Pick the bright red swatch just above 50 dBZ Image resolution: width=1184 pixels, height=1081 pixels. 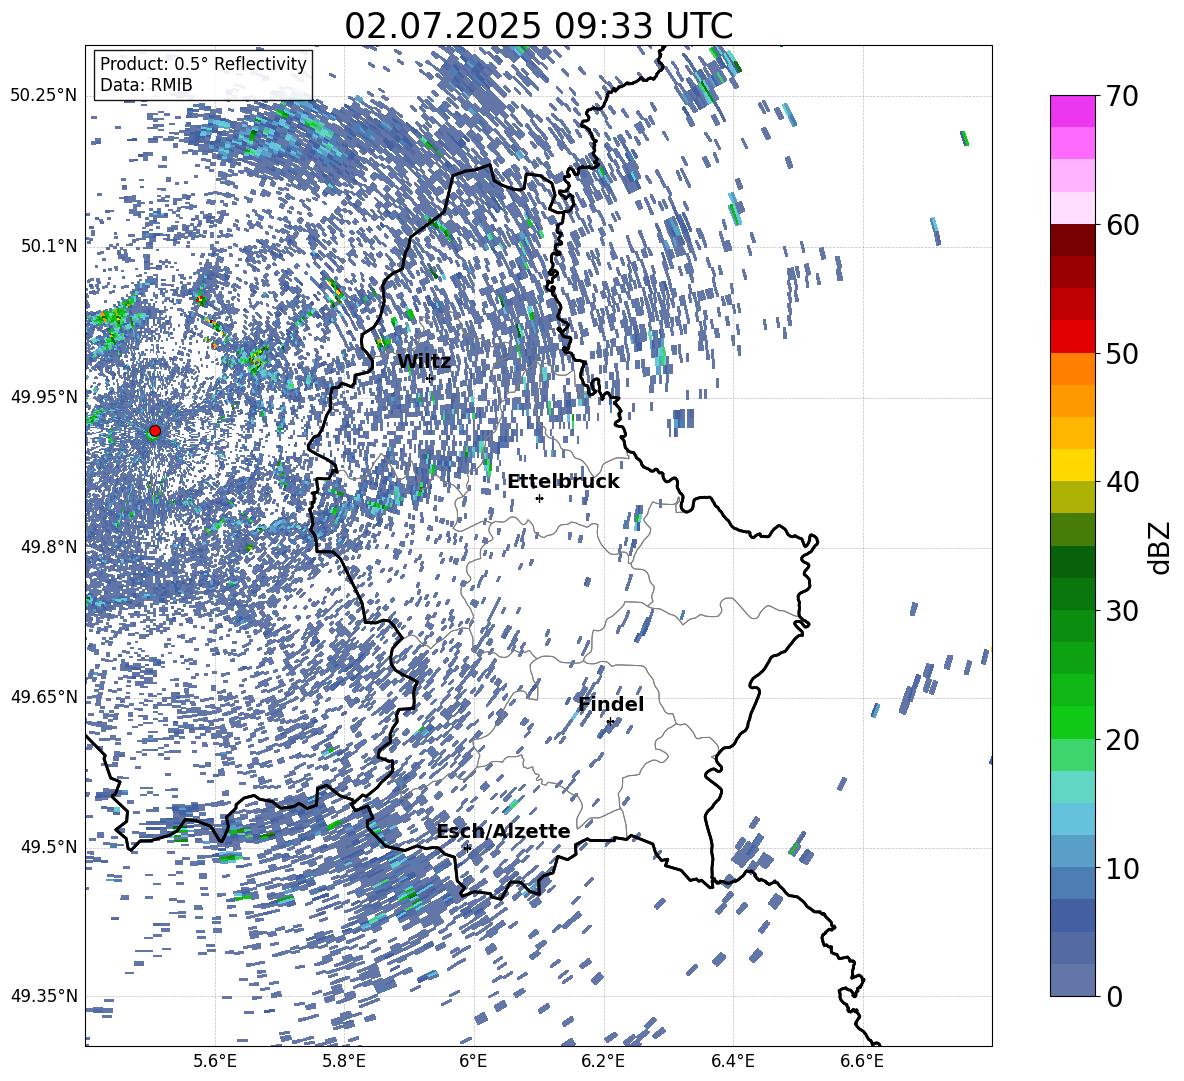click(1073, 337)
